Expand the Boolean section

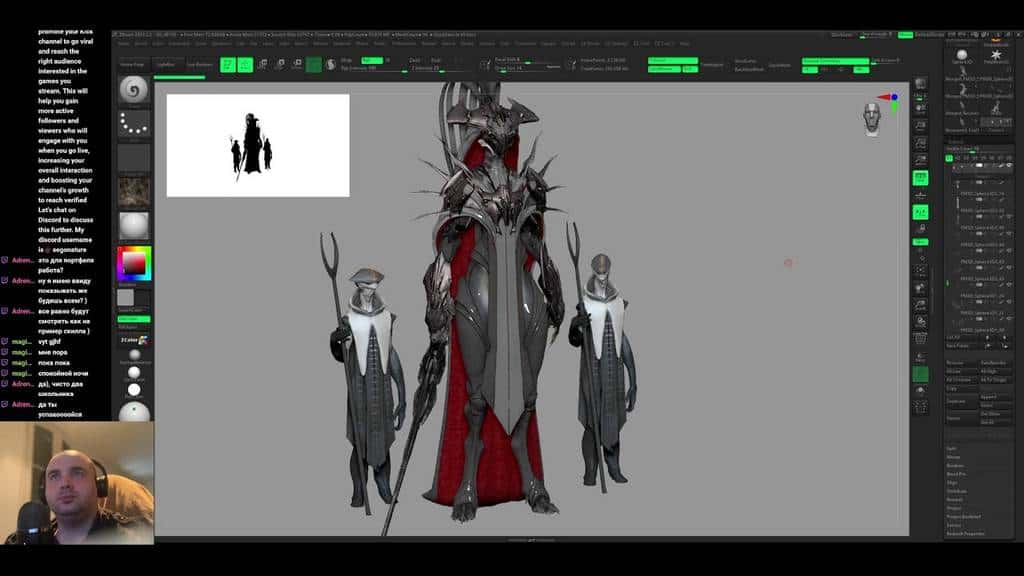(x=955, y=466)
